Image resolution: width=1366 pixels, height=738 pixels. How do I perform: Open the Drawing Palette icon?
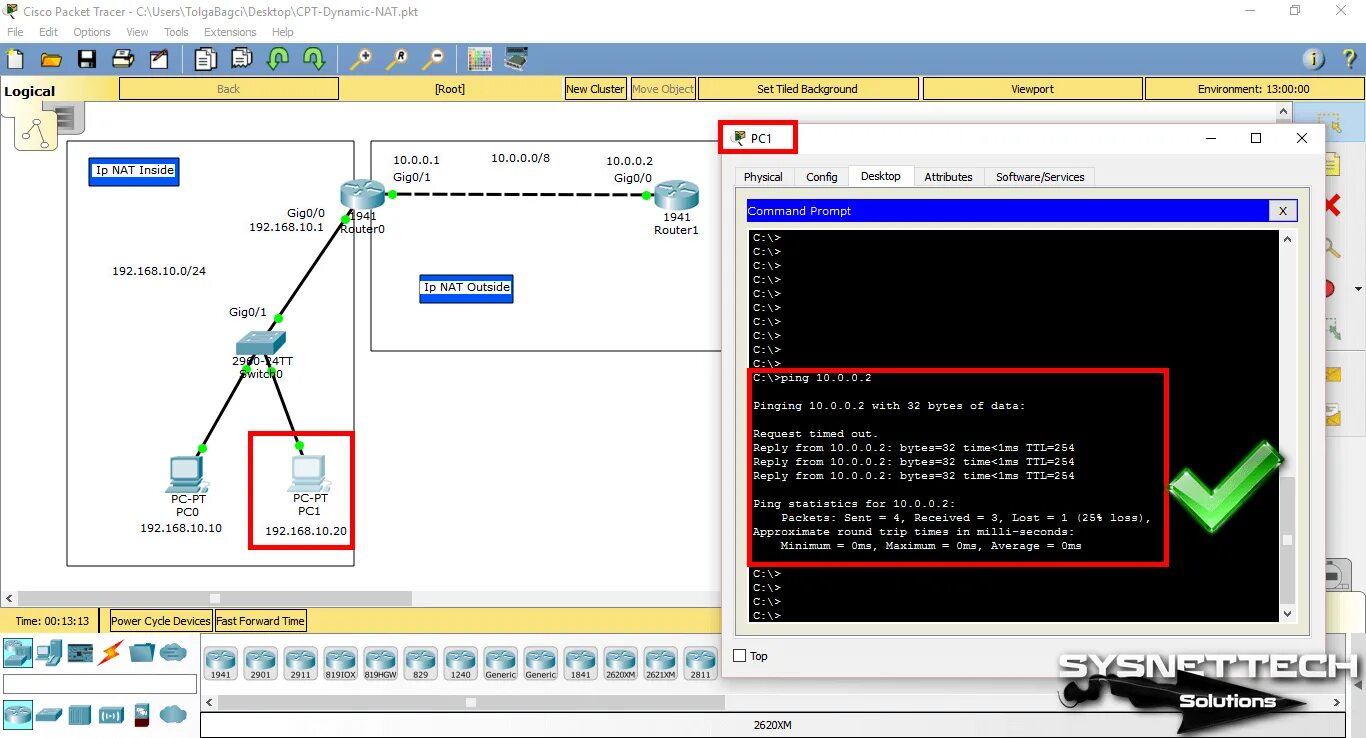point(480,59)
